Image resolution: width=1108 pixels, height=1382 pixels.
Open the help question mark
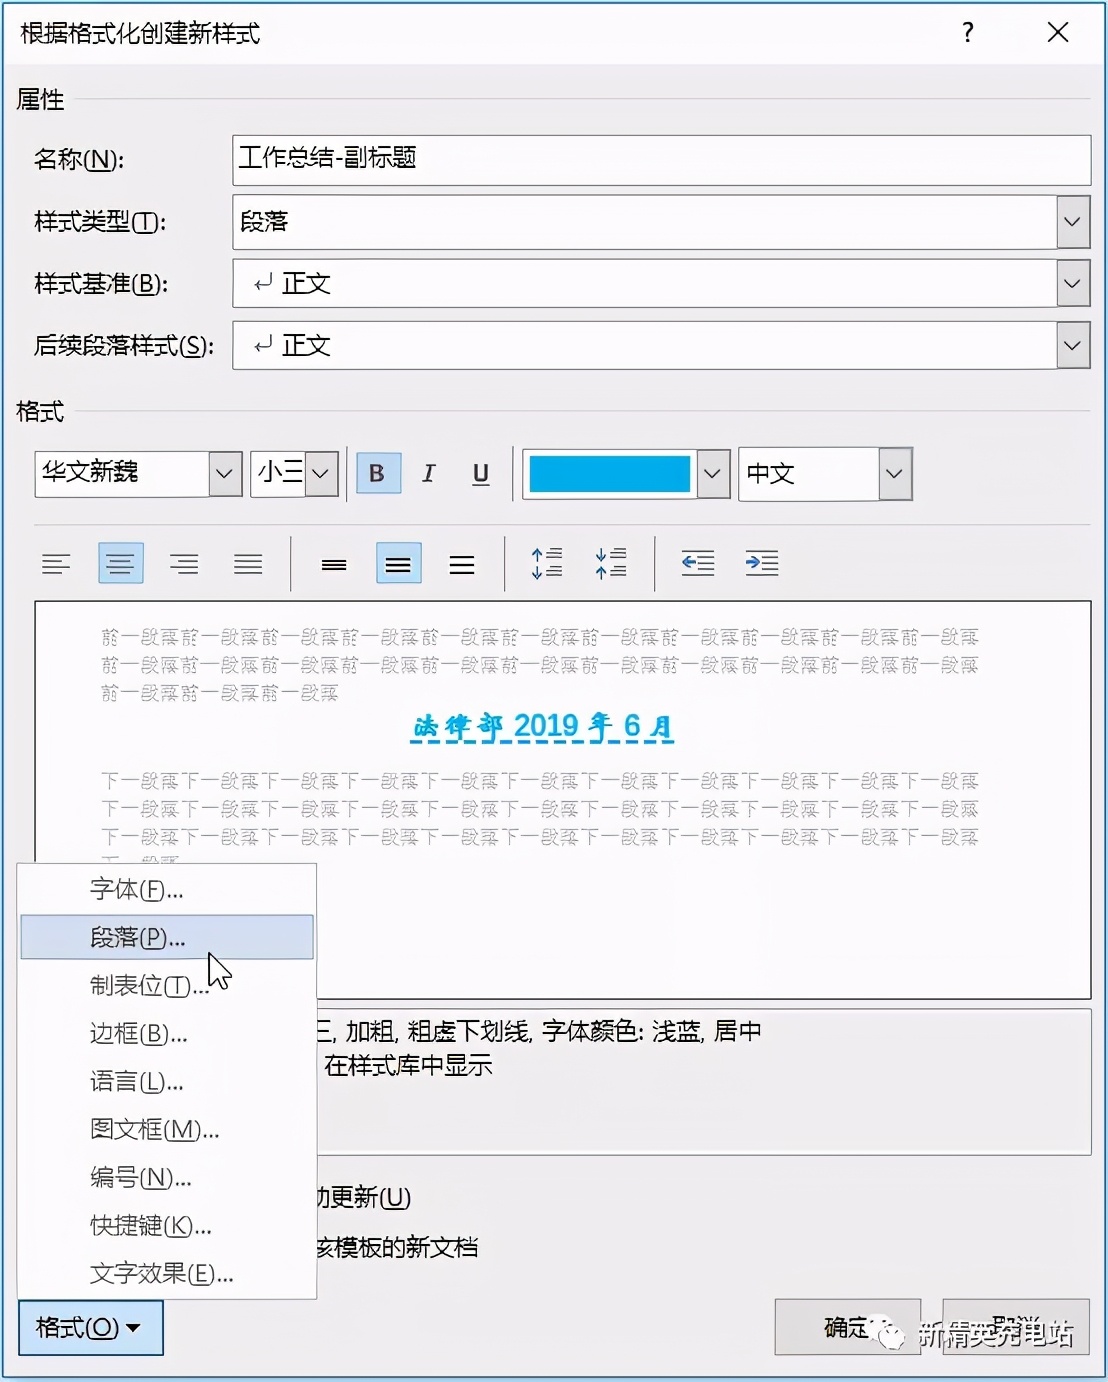(968, 33)
